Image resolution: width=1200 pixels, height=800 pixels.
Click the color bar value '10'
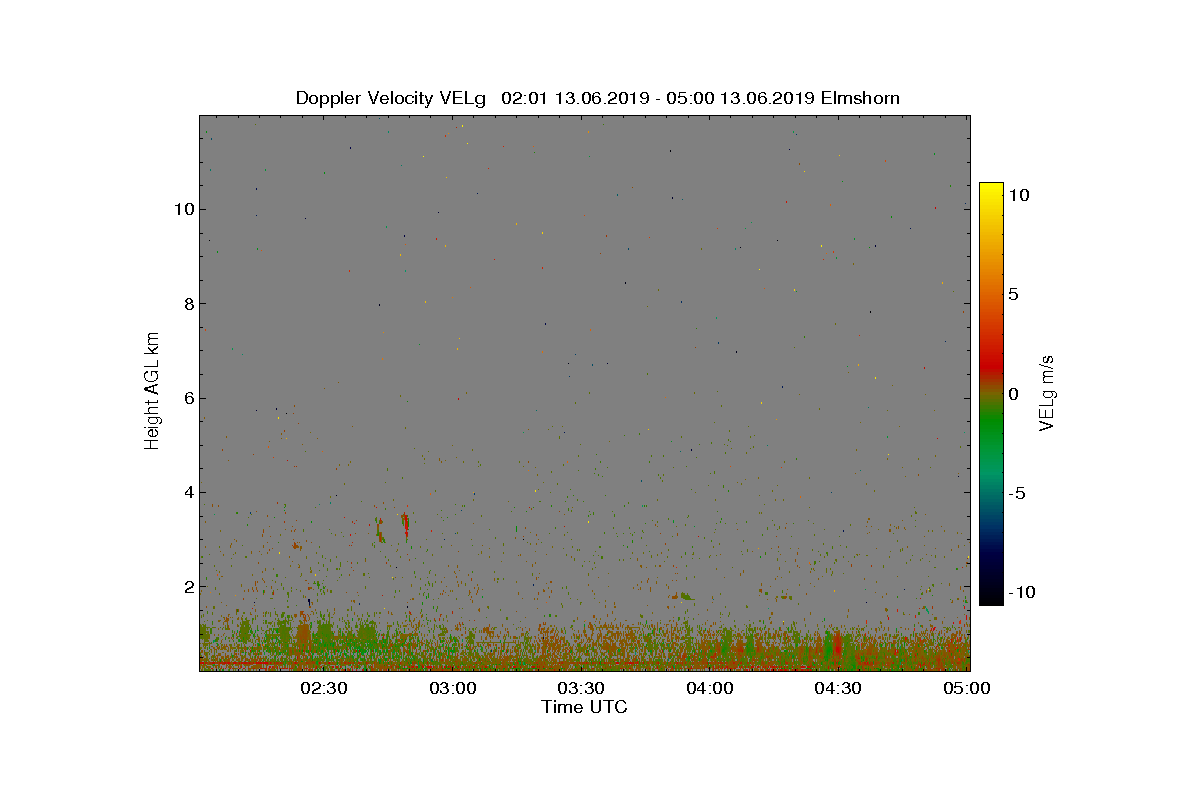1018,196
